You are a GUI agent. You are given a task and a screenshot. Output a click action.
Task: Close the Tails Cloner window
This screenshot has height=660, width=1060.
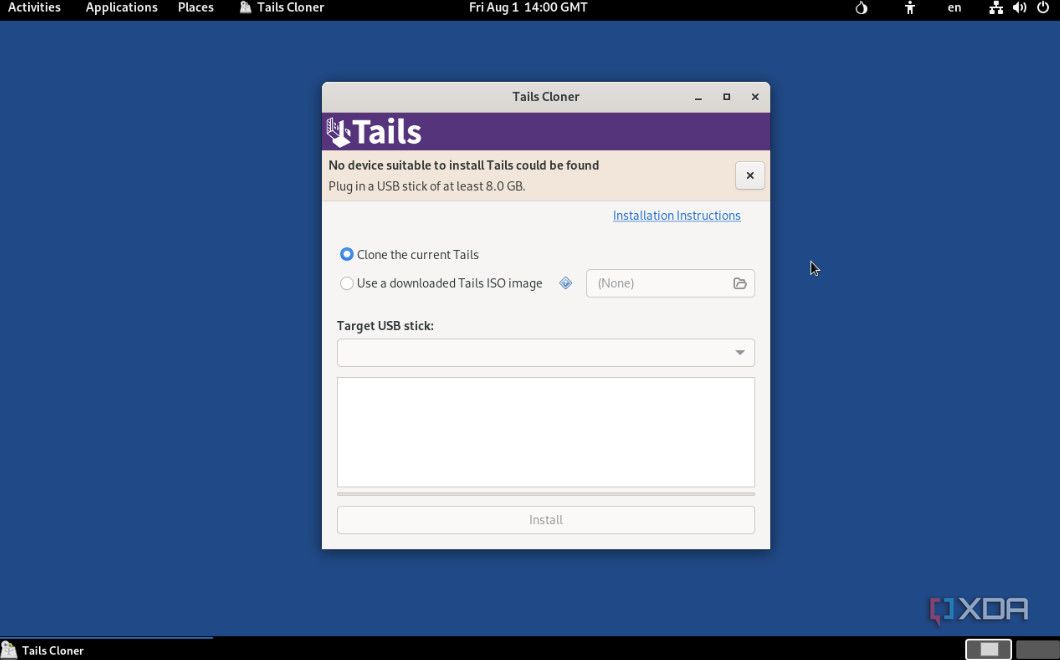[755, 97]
